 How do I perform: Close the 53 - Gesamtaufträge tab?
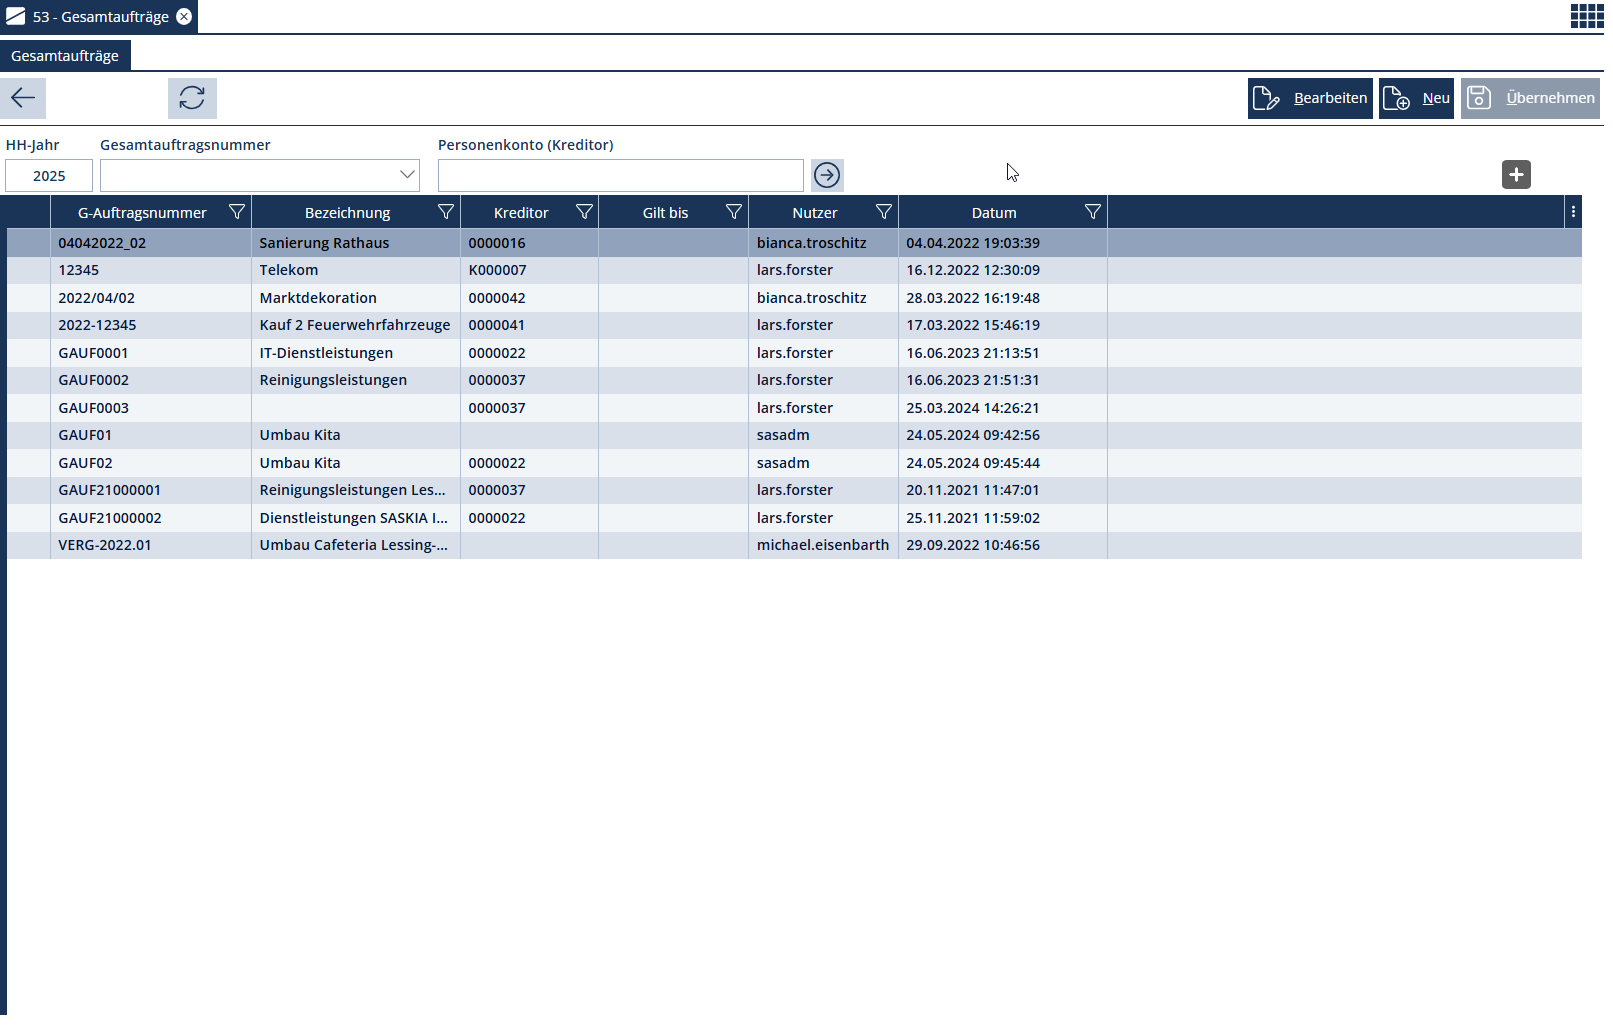(184, 17)
